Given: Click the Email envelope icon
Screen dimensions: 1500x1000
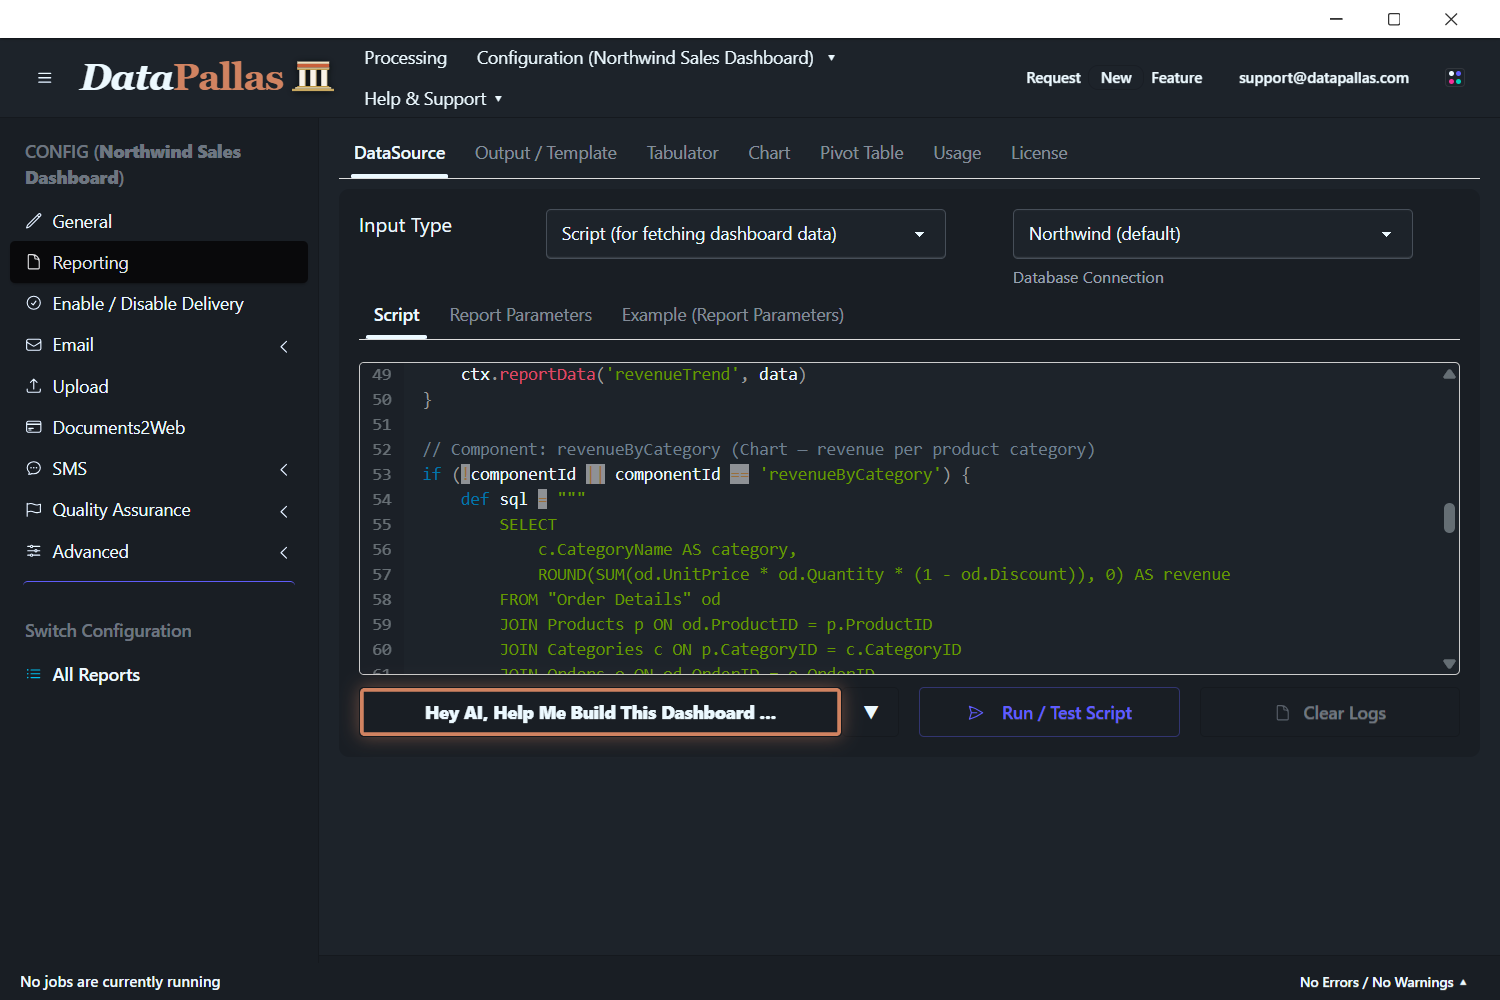Looking at the screenshot, I should [x=34, y=344].
